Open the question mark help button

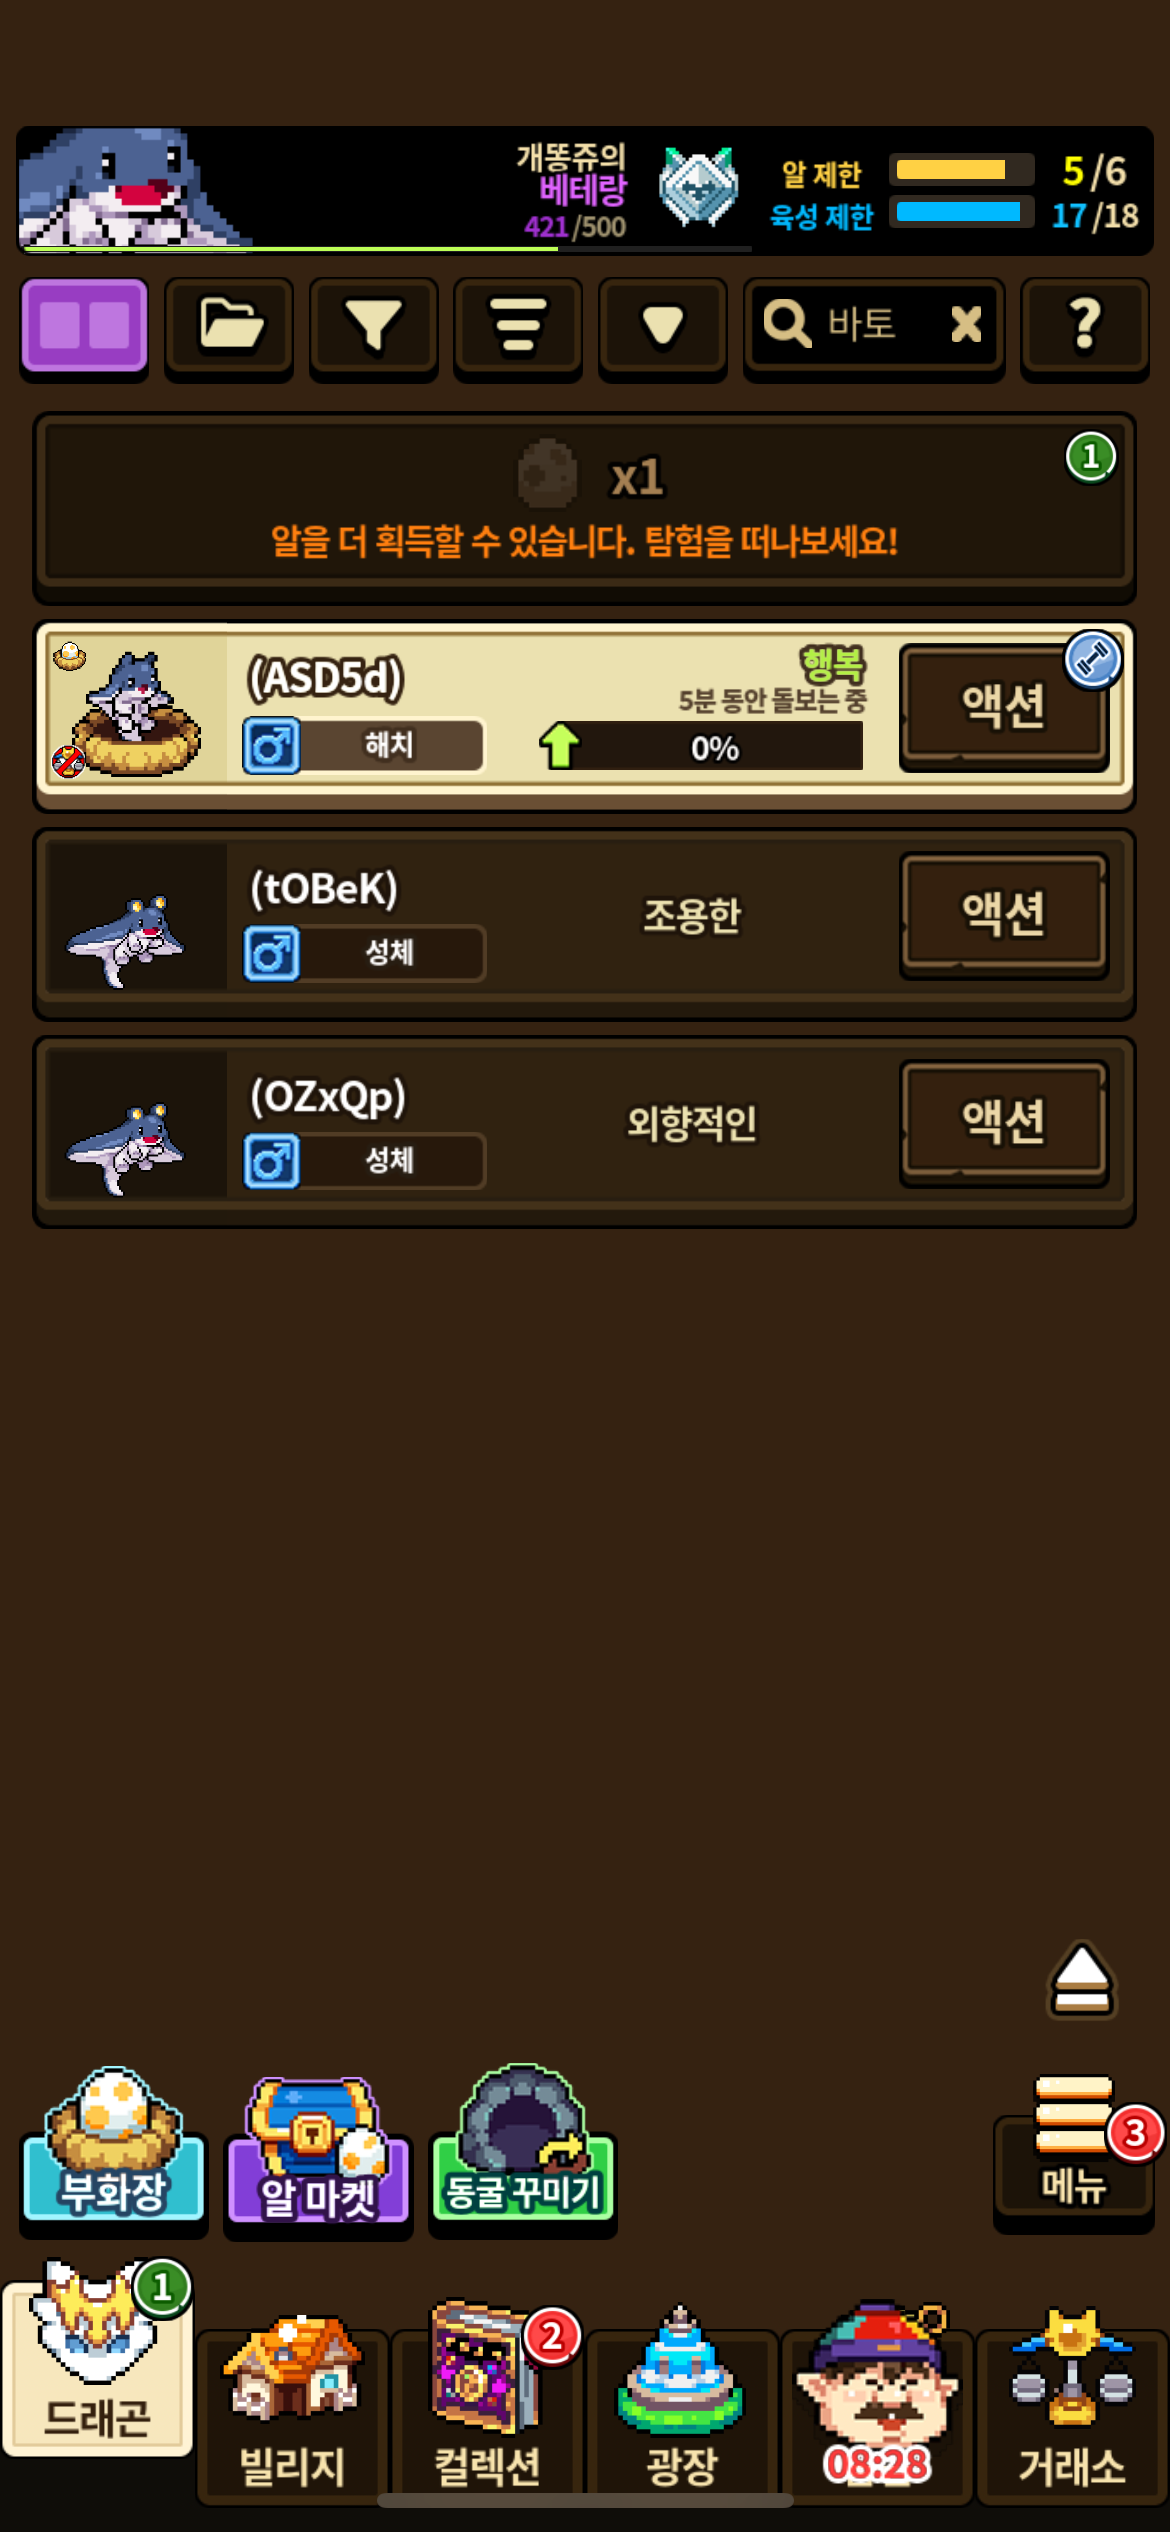pyautogui.click(x=1085, y=327)
